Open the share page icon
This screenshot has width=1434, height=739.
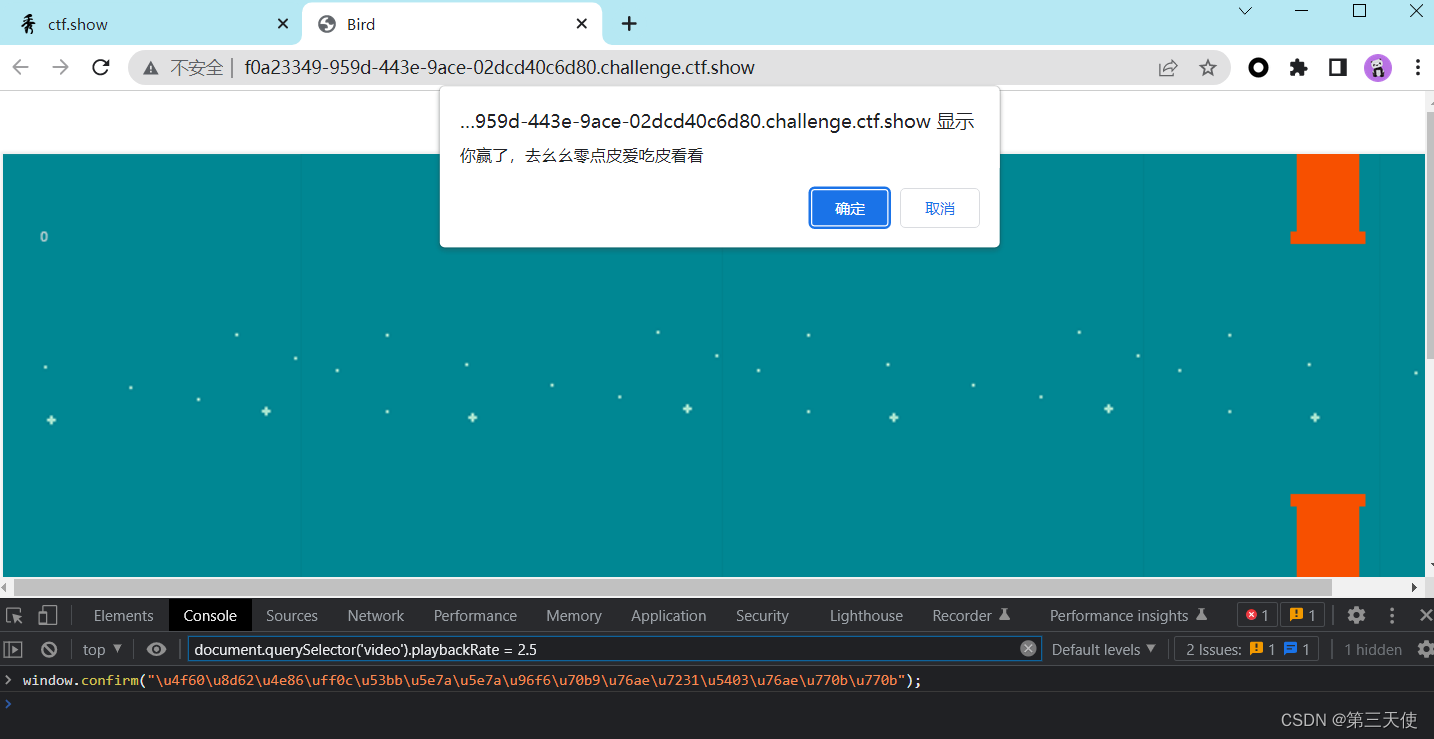click(1167, 68)
